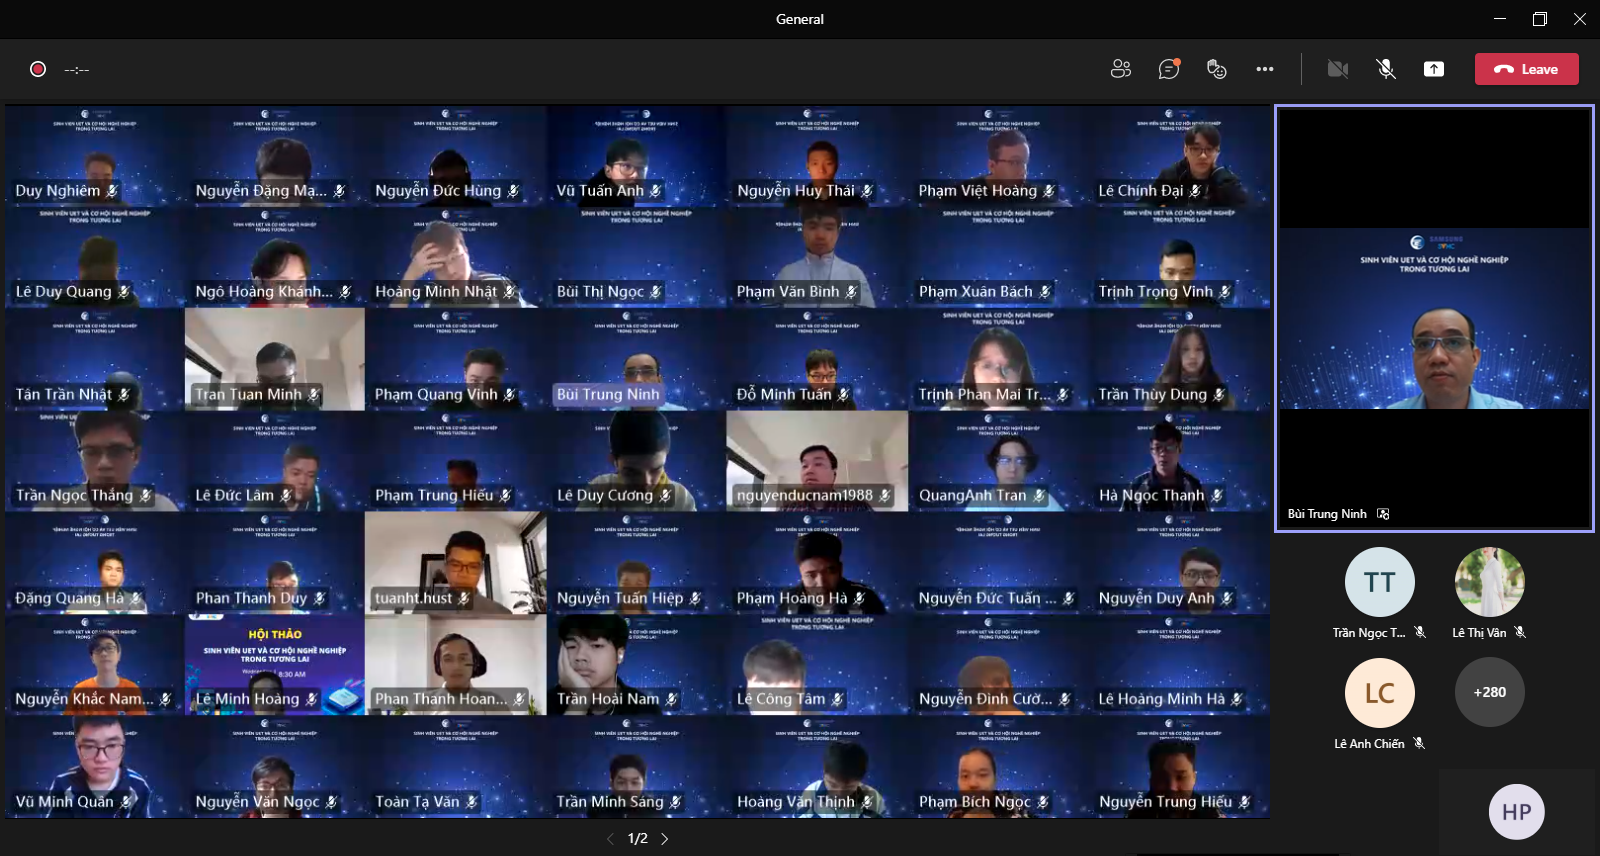
Task: Unmute the microphone
Action: (1385, 69)
